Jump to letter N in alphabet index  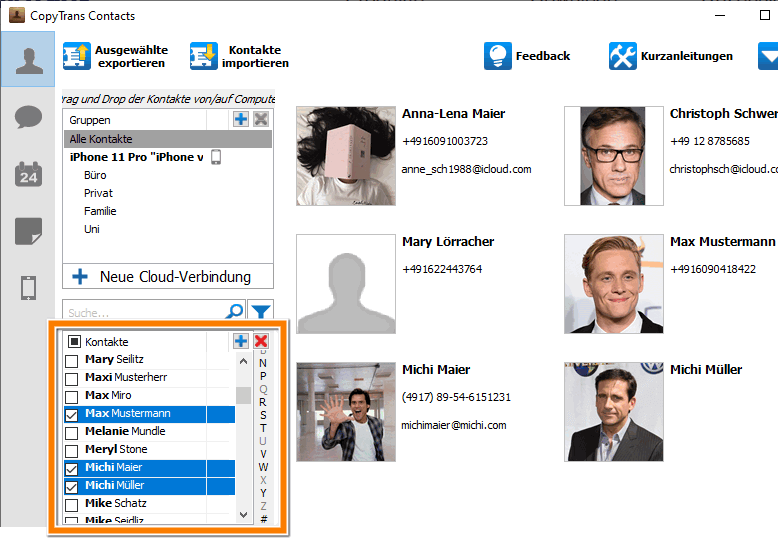[263, 363]
